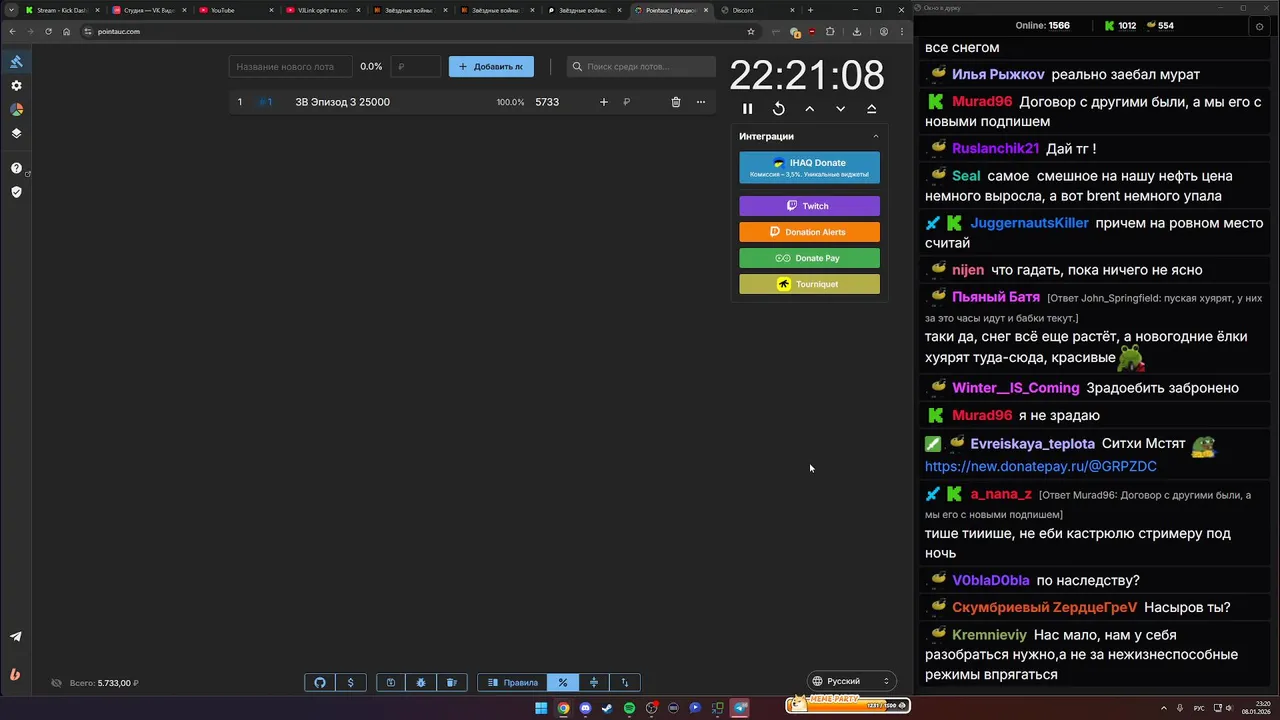The image size is (1280, 720).
Task: Open the settings gear in Pointauc sidebar
Action: click(16, 86)
